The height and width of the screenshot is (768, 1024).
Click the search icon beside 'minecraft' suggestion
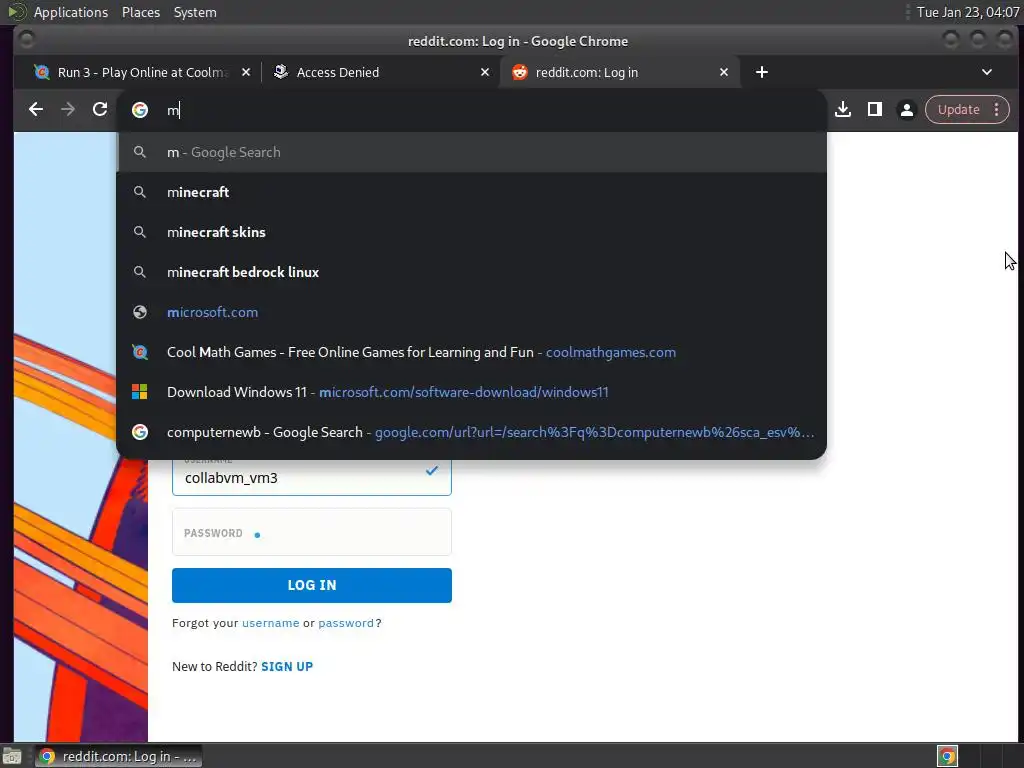140,192
